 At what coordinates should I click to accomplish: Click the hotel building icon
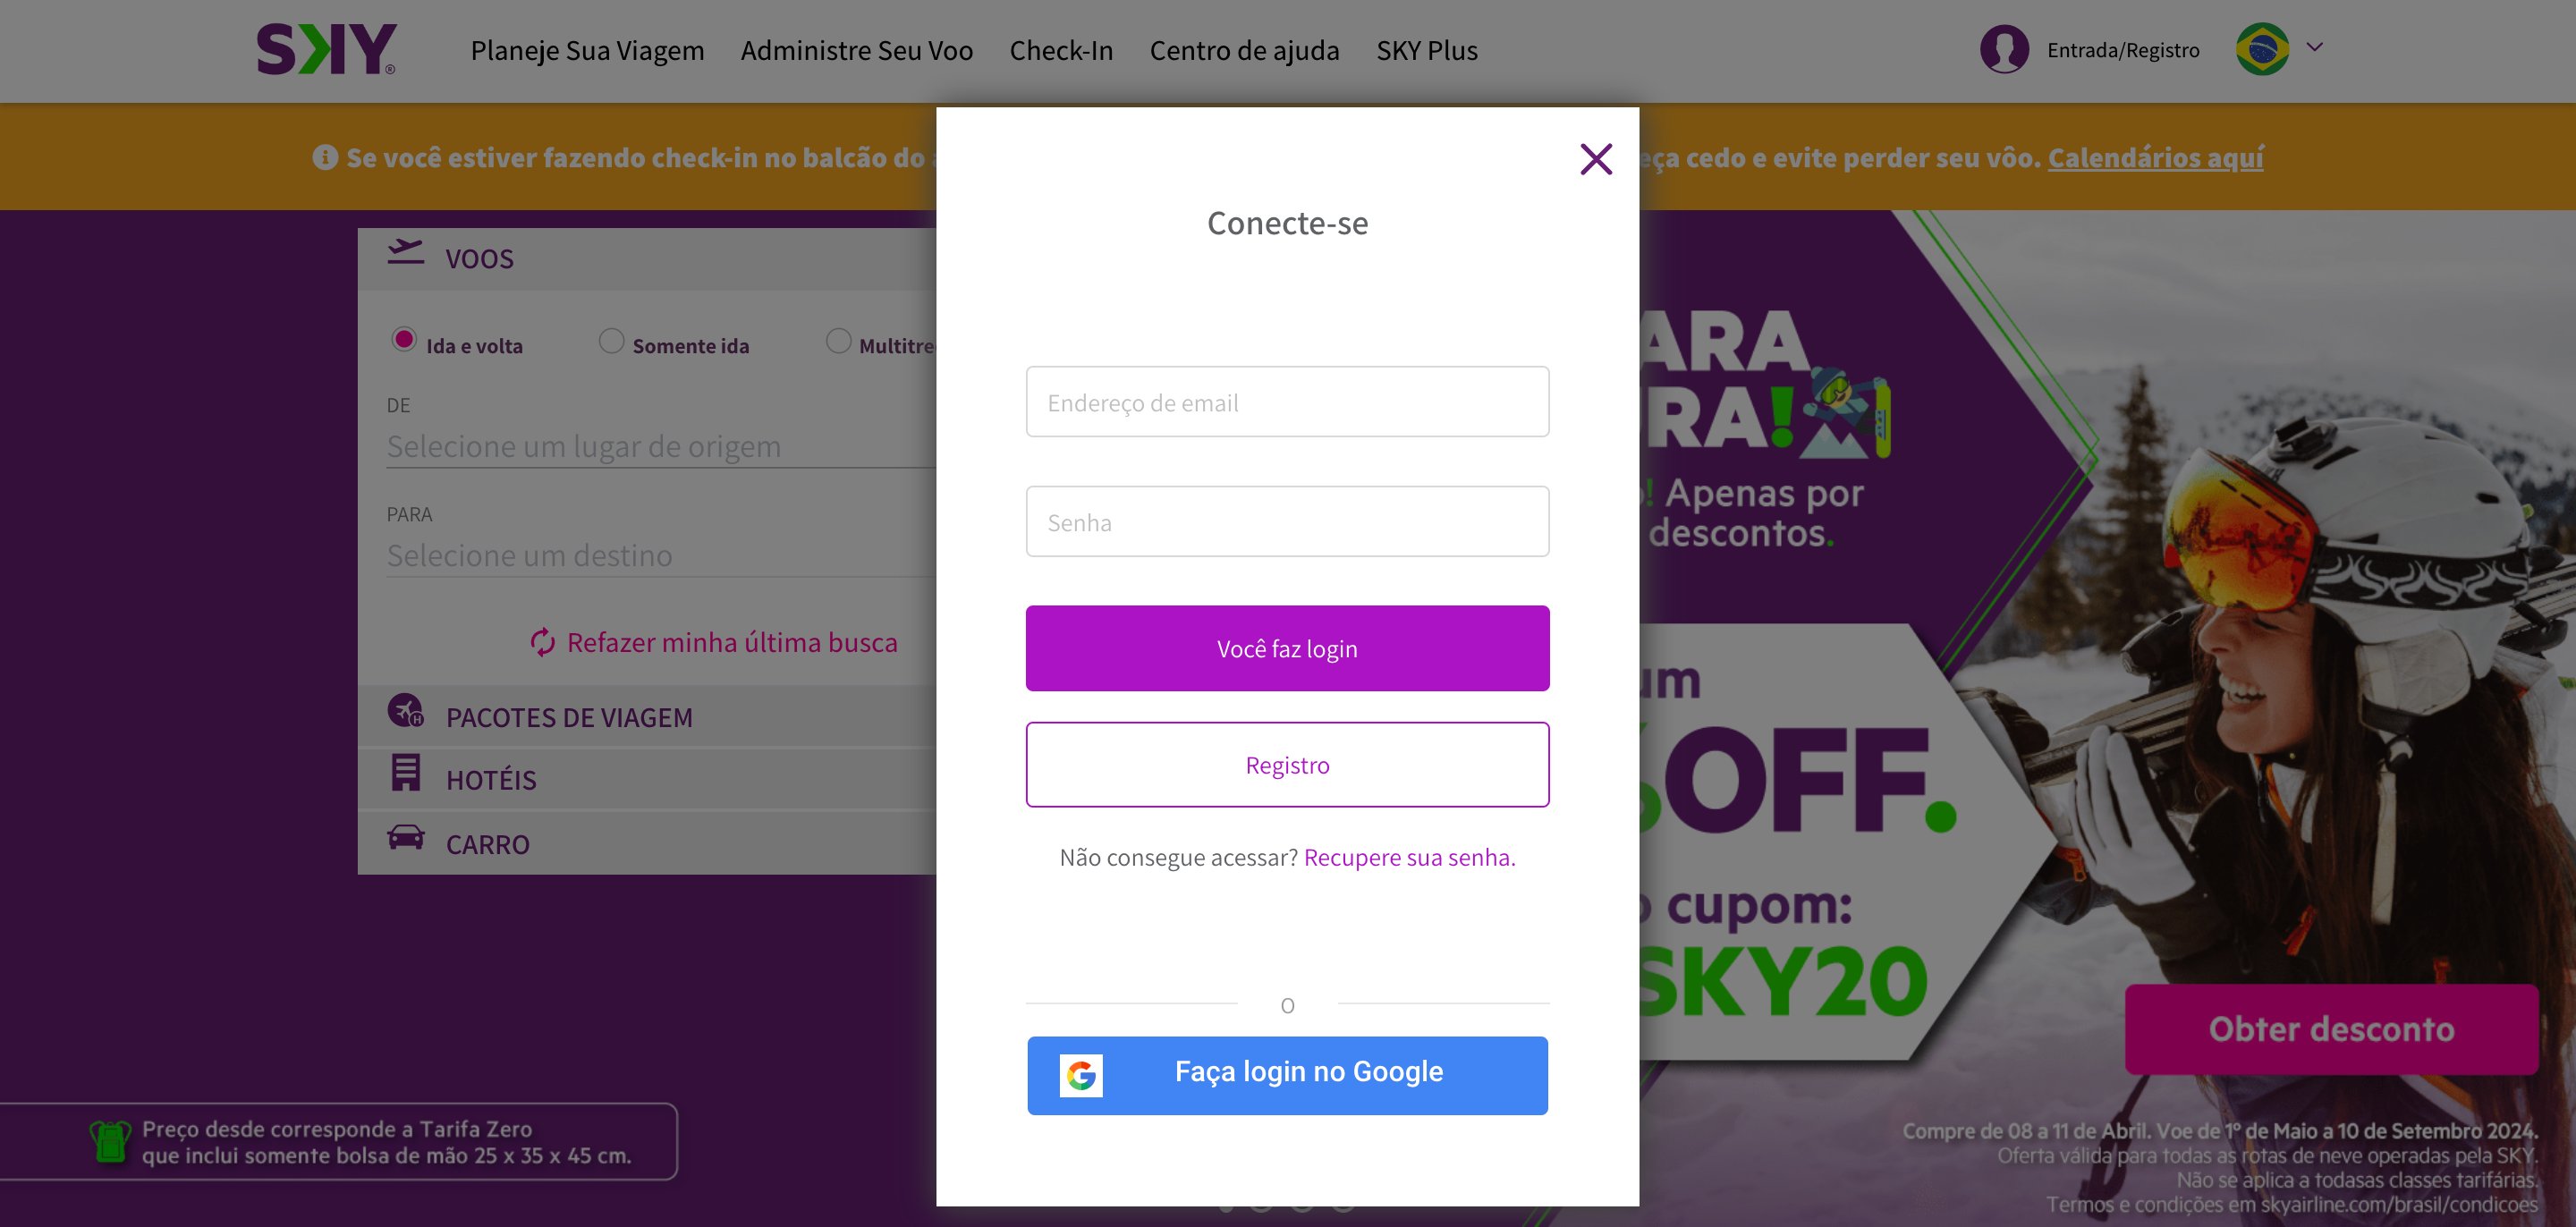[405, 772]
